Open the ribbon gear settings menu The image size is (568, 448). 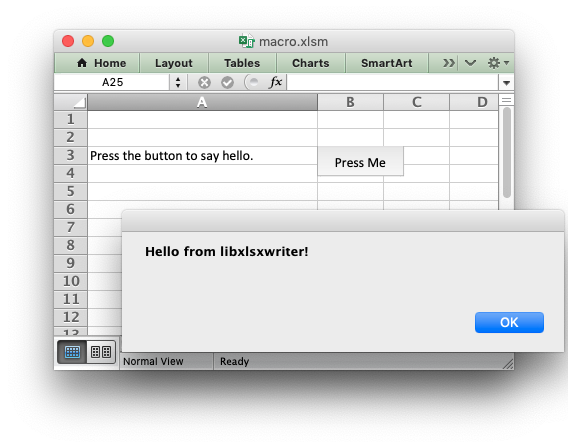(498, 63)
